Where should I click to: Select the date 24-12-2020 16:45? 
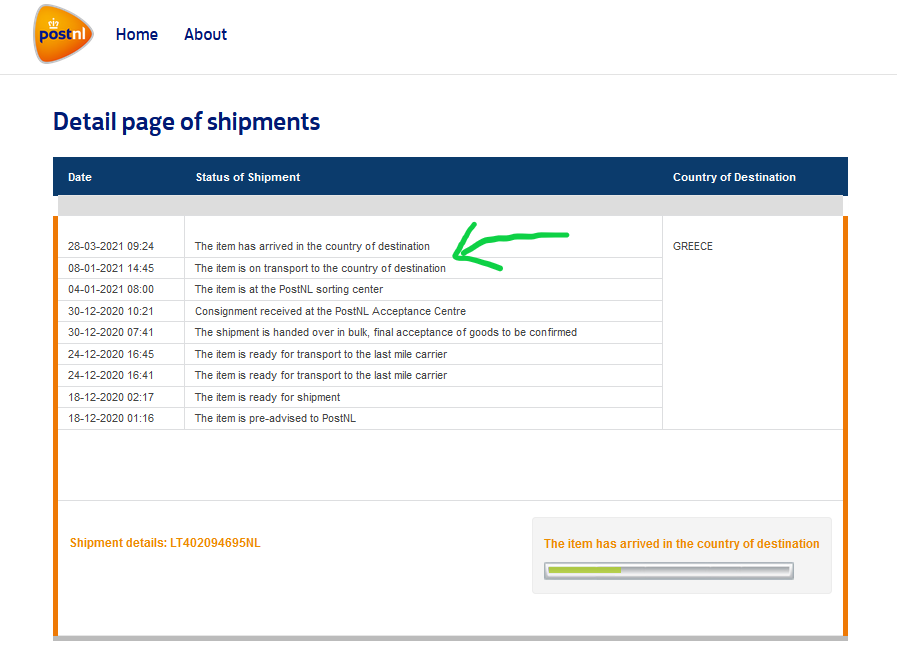111,354
